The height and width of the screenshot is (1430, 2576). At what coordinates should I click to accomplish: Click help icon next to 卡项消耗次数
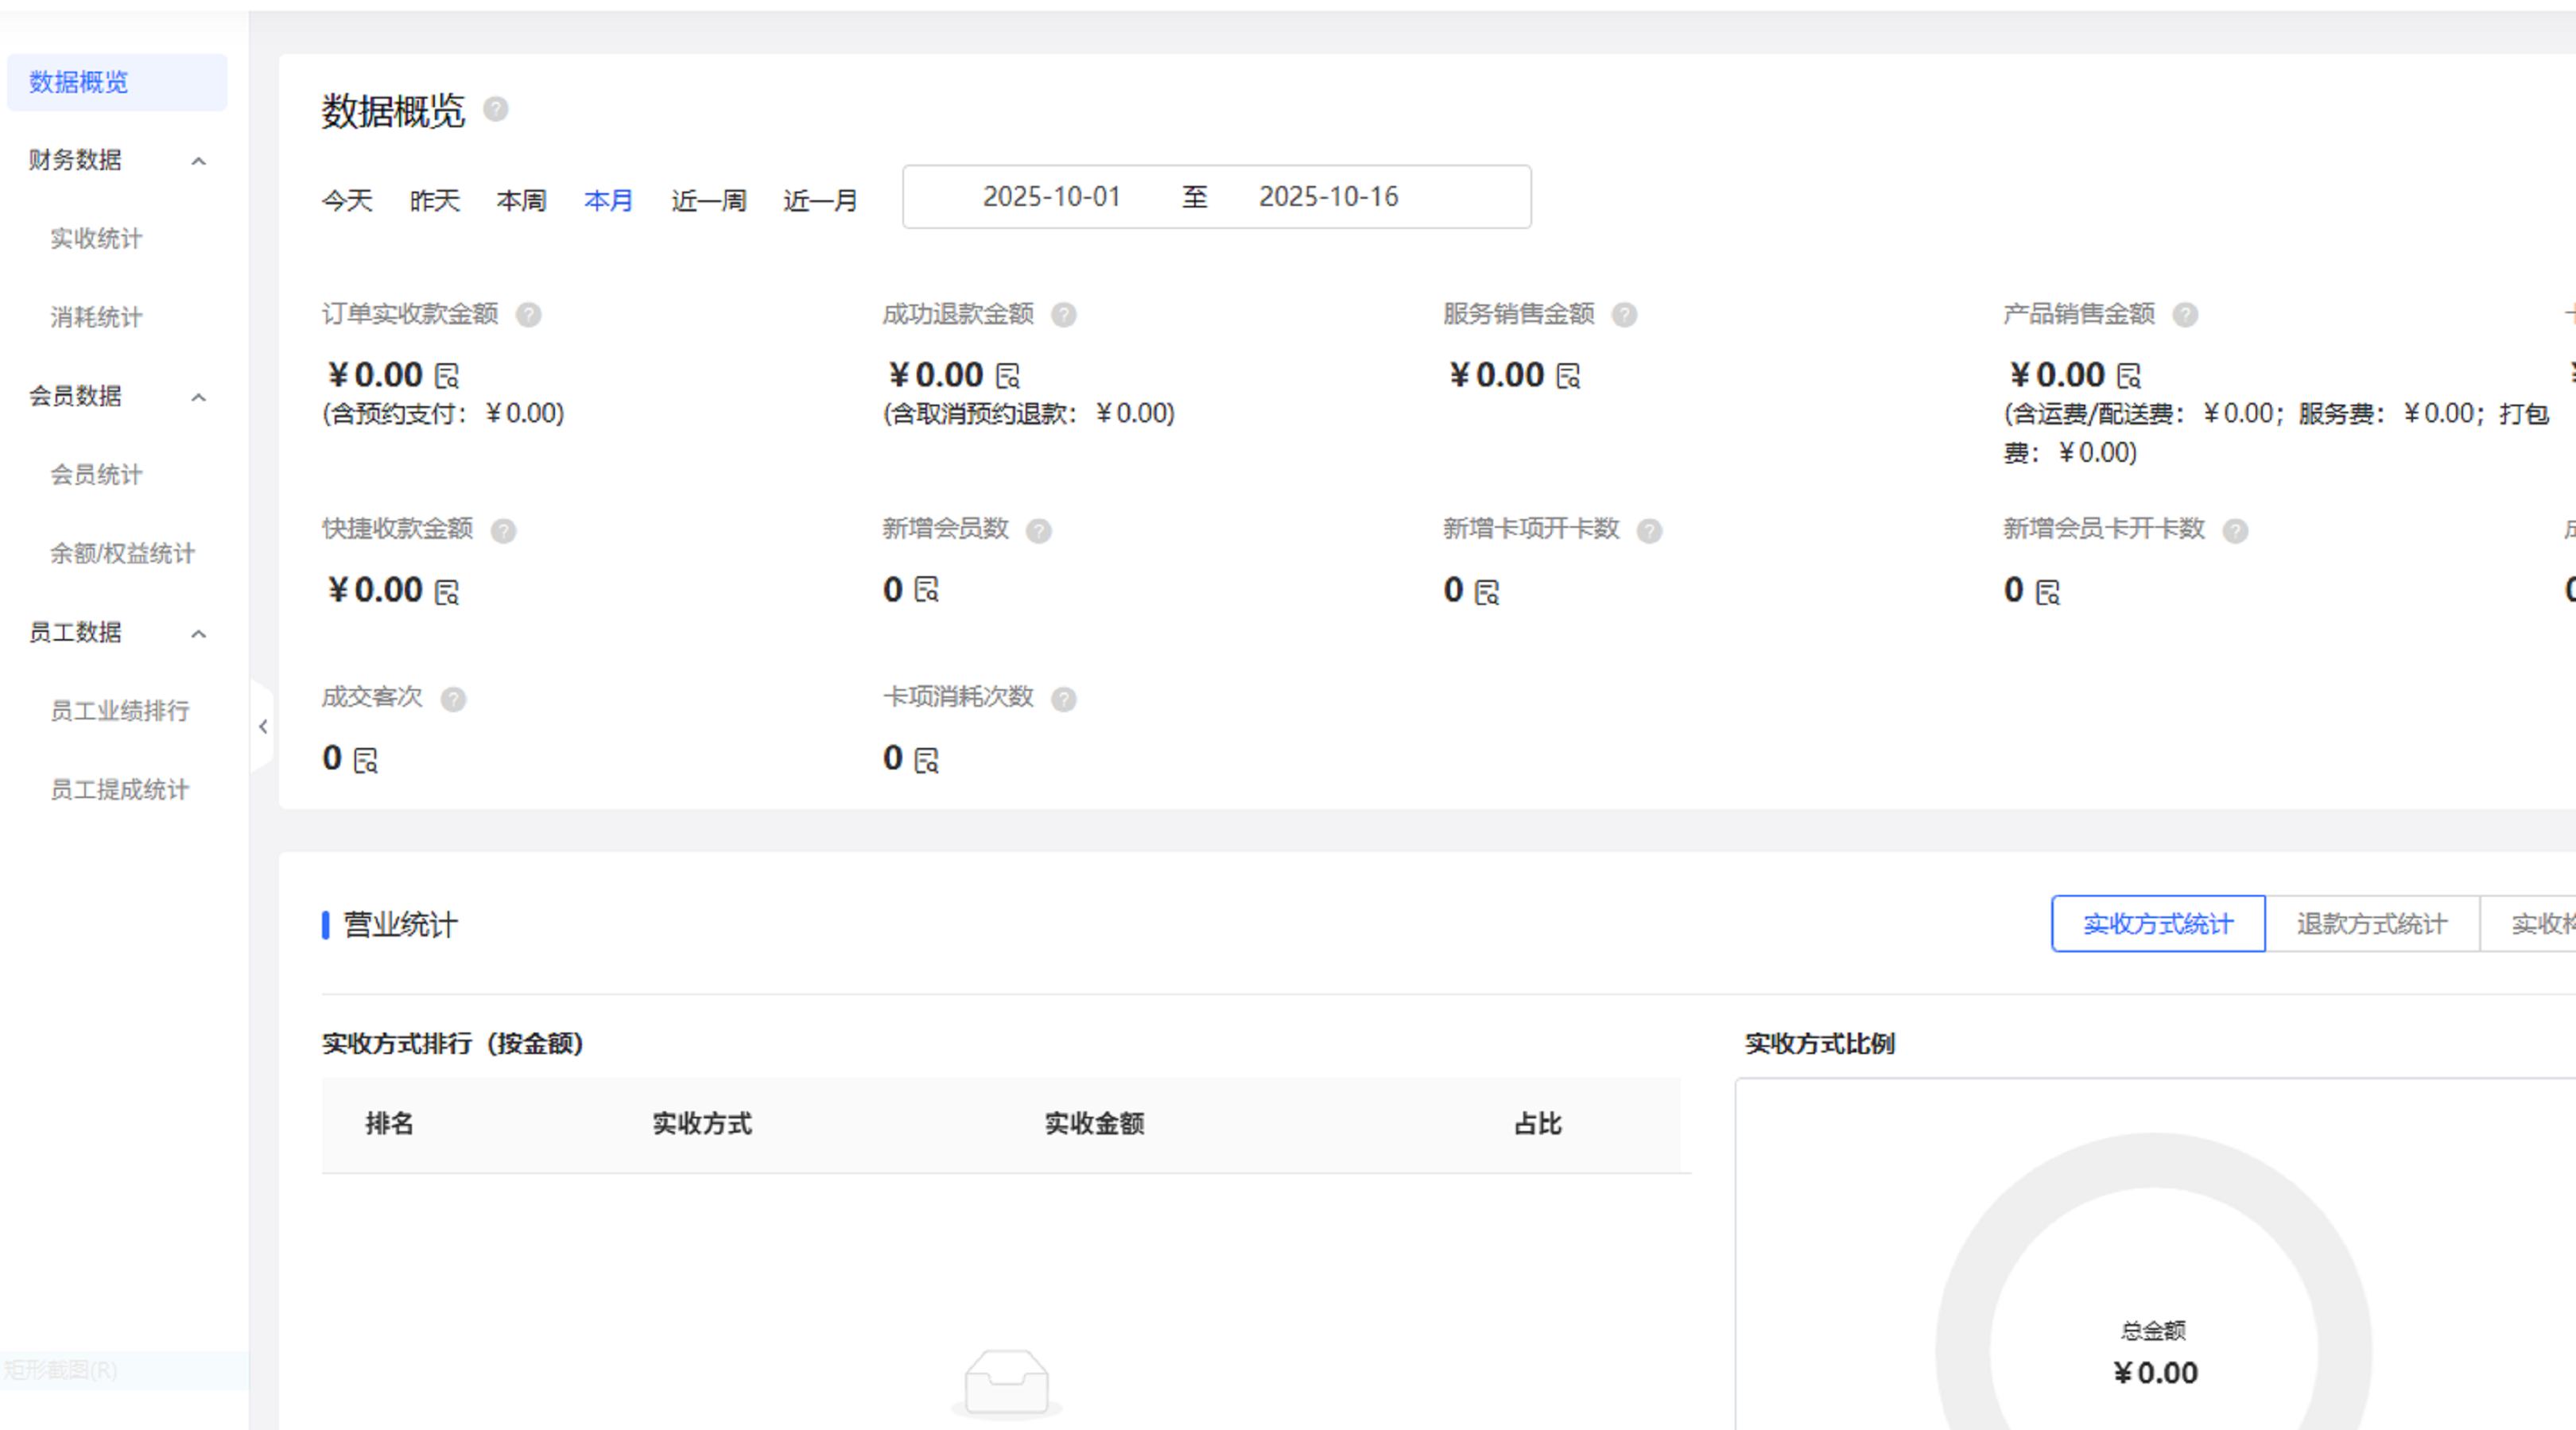(x=1064, y=699)
